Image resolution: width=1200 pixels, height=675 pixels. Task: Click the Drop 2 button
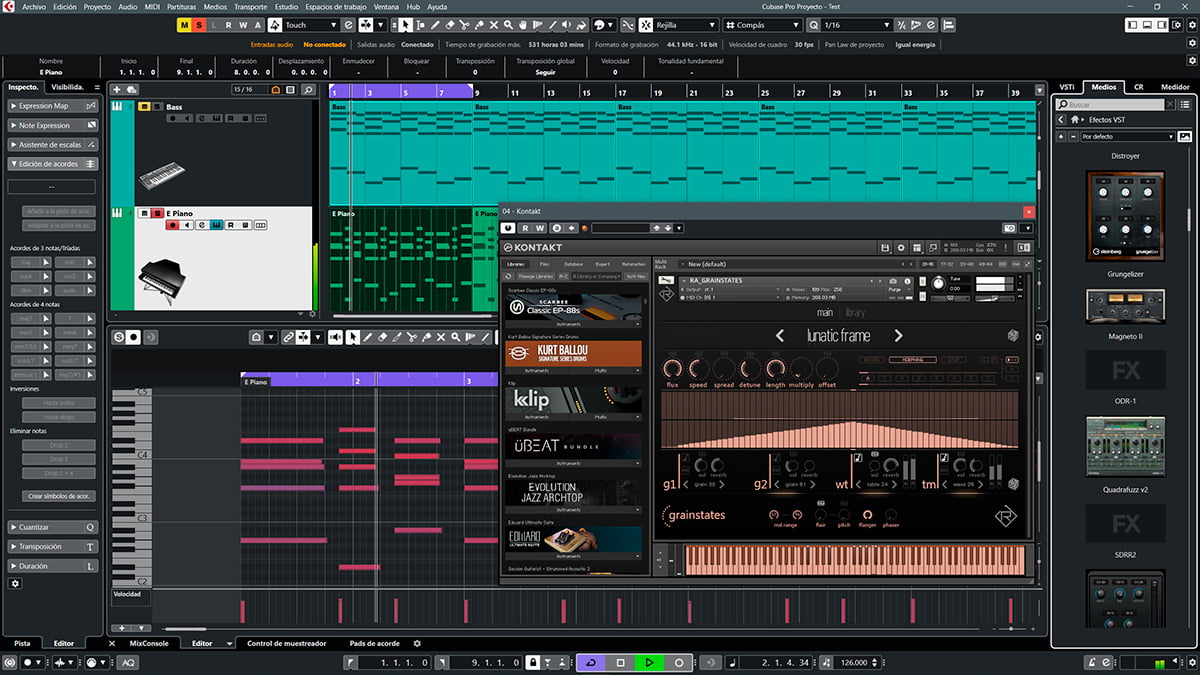tap(57, 446)
